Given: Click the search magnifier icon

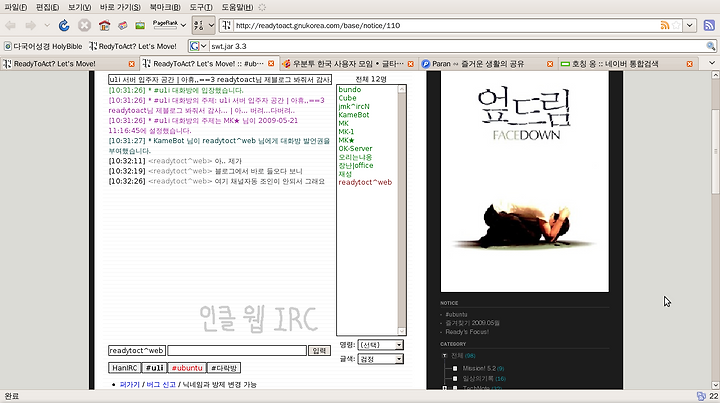Looking at the screenshot, I should (710, 46).
